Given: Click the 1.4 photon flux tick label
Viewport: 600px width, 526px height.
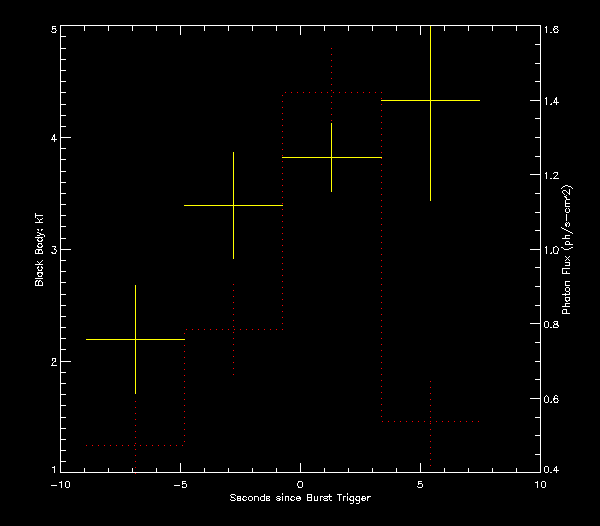Looking at the screenshot, I should (552, 102).
